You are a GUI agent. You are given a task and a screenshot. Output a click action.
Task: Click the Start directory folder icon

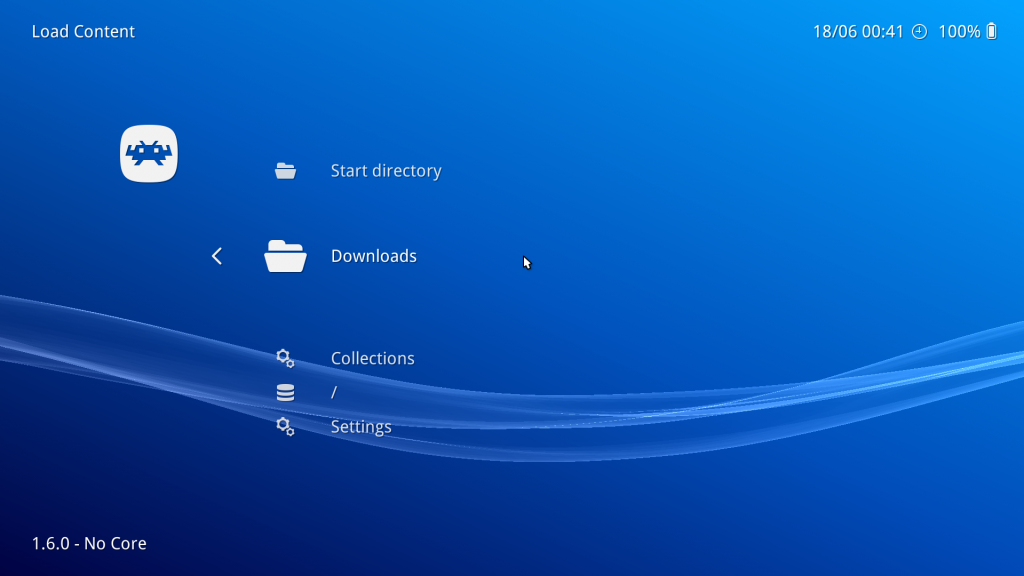(285, 170)
